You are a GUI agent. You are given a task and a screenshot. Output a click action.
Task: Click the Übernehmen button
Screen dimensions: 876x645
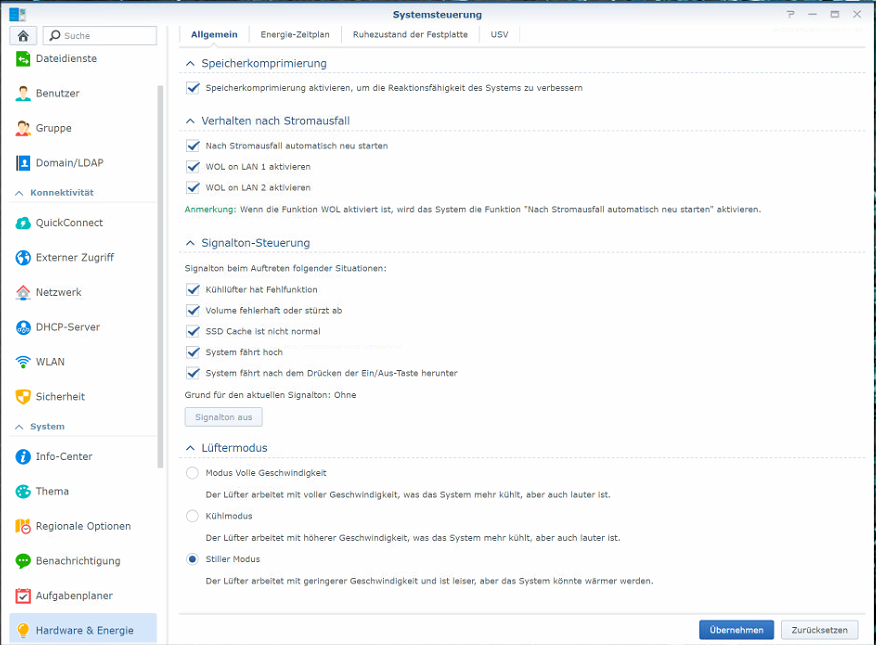click(x=736, y=630)
